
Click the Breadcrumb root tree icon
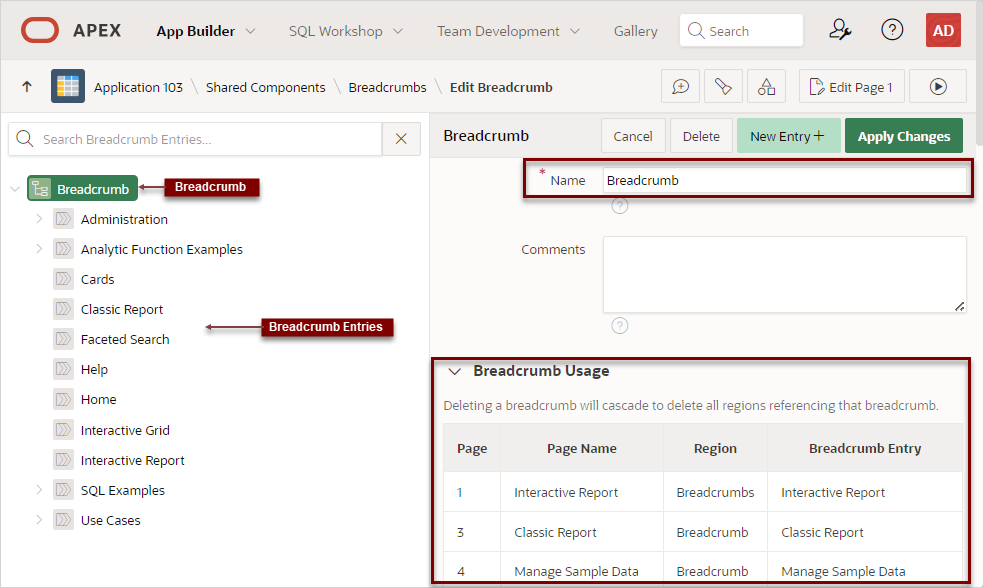(x=41, y=189)
